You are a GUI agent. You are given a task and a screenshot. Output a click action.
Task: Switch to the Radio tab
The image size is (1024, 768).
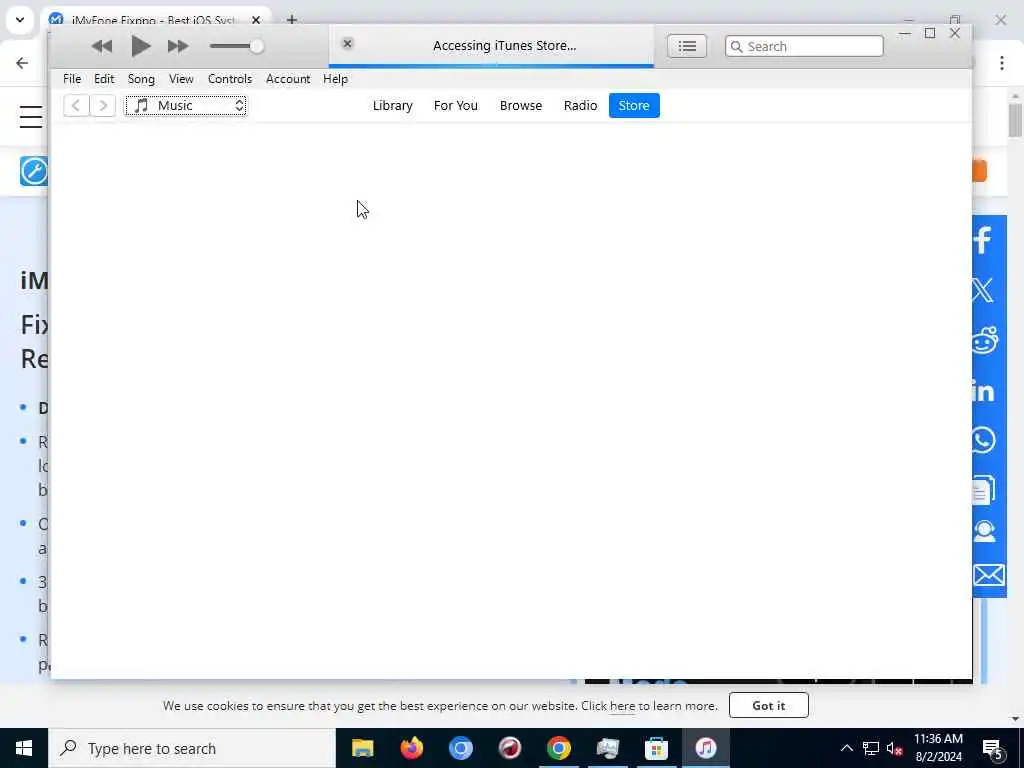(581, 106)
